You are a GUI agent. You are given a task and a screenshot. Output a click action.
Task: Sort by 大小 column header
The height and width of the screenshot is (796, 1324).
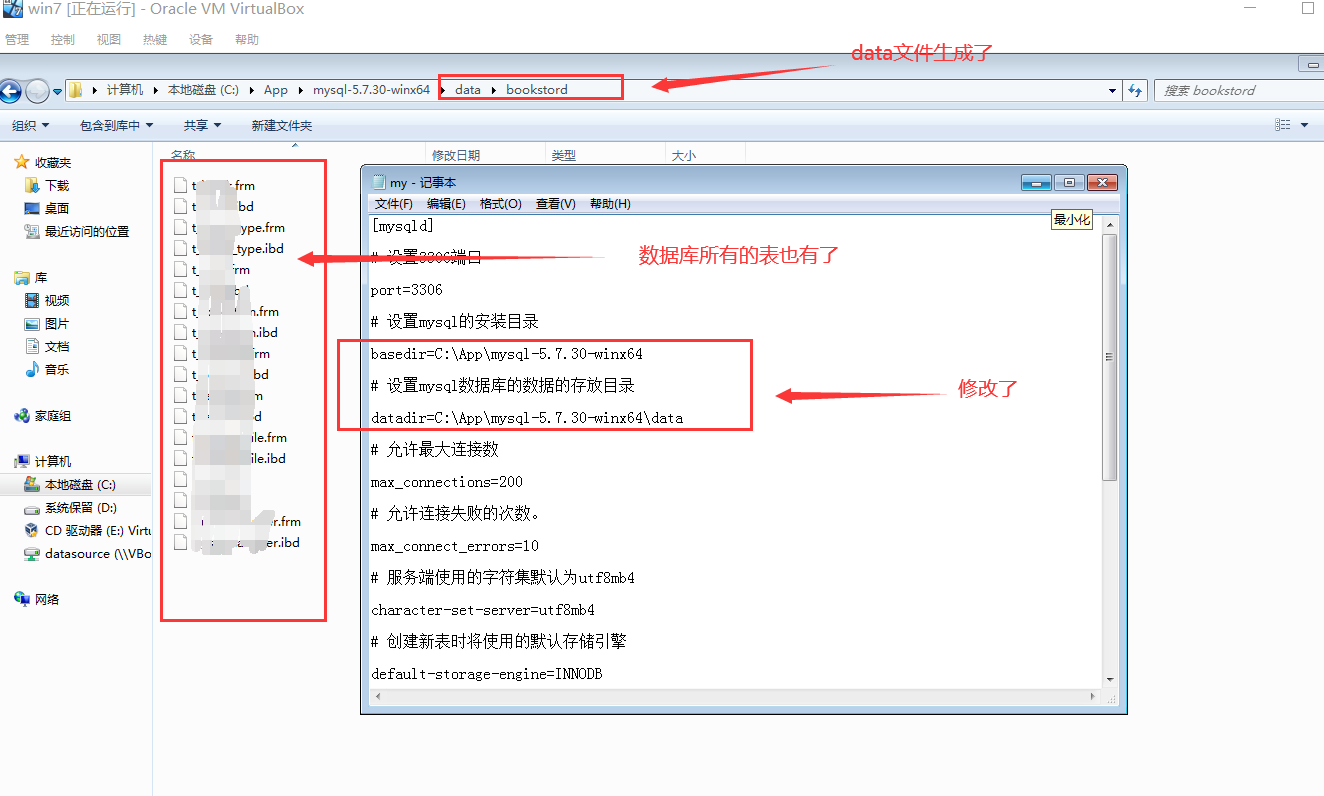(x=684, y=156)
